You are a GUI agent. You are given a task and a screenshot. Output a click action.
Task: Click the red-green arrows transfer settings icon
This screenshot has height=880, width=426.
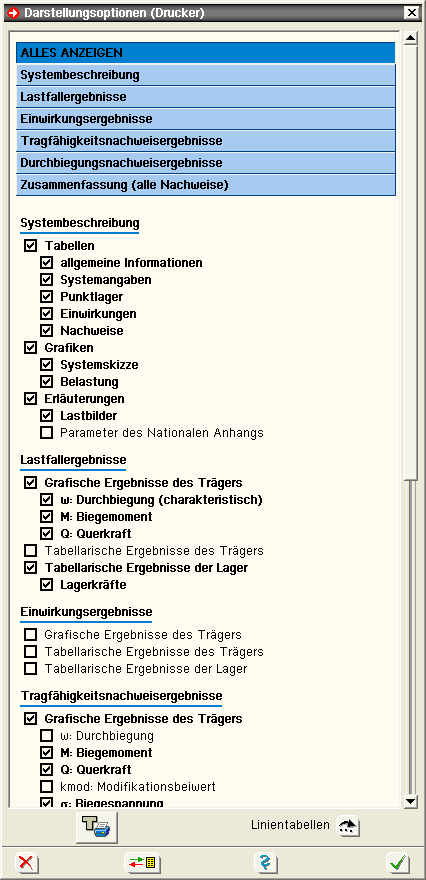(143, 863)
